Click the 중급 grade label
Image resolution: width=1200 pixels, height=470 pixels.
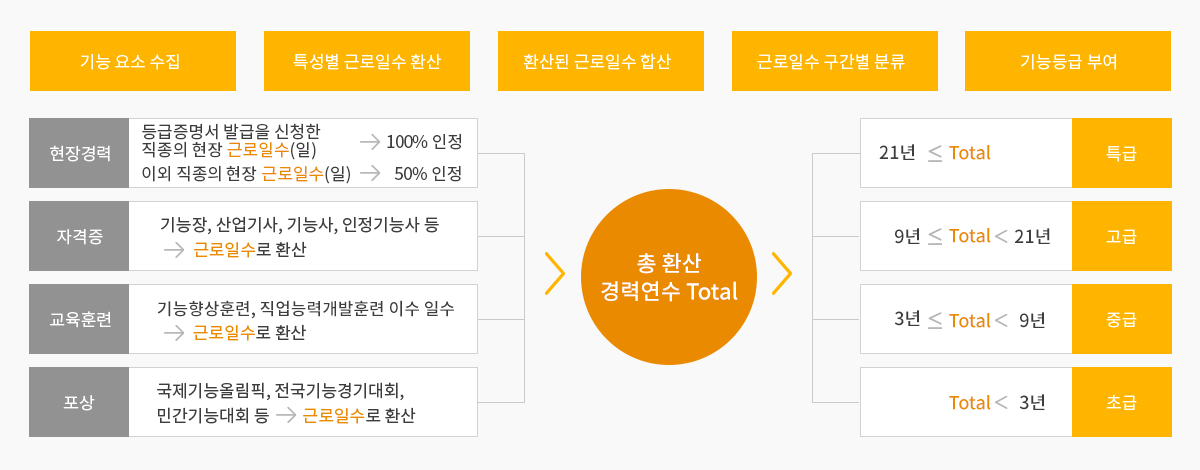(x=1121, y=319)
